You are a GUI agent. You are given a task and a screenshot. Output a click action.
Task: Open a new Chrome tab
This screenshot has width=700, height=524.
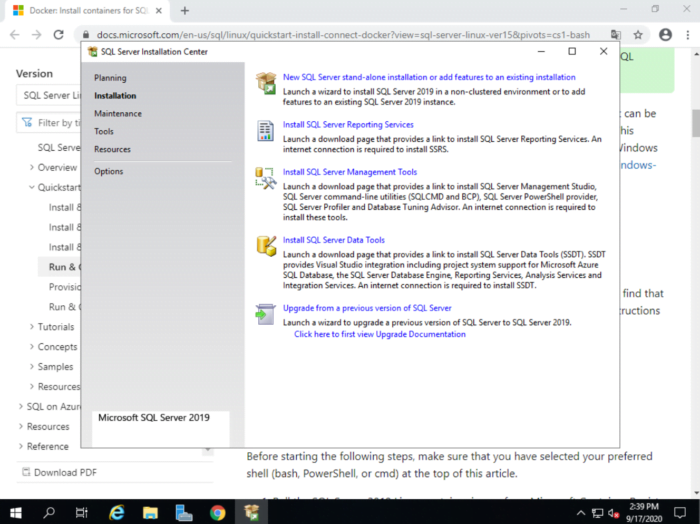click(x=185, y=11)
